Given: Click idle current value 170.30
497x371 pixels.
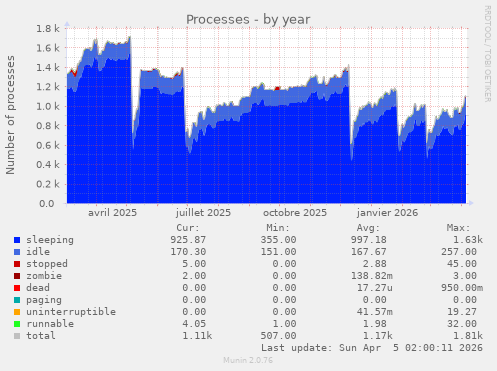Looking at the screenshot, I should pos(188,252).
